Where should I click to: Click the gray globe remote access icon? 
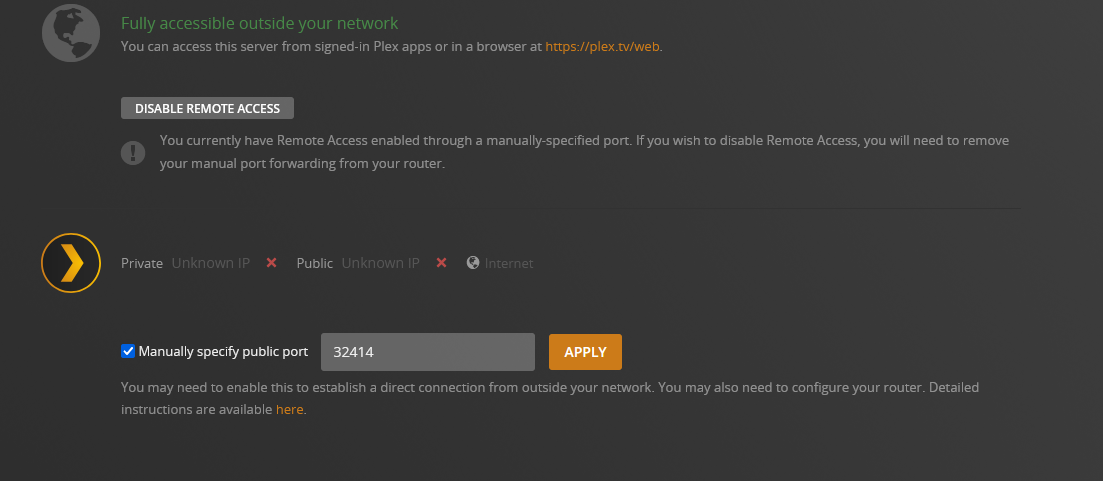[71, 32]
